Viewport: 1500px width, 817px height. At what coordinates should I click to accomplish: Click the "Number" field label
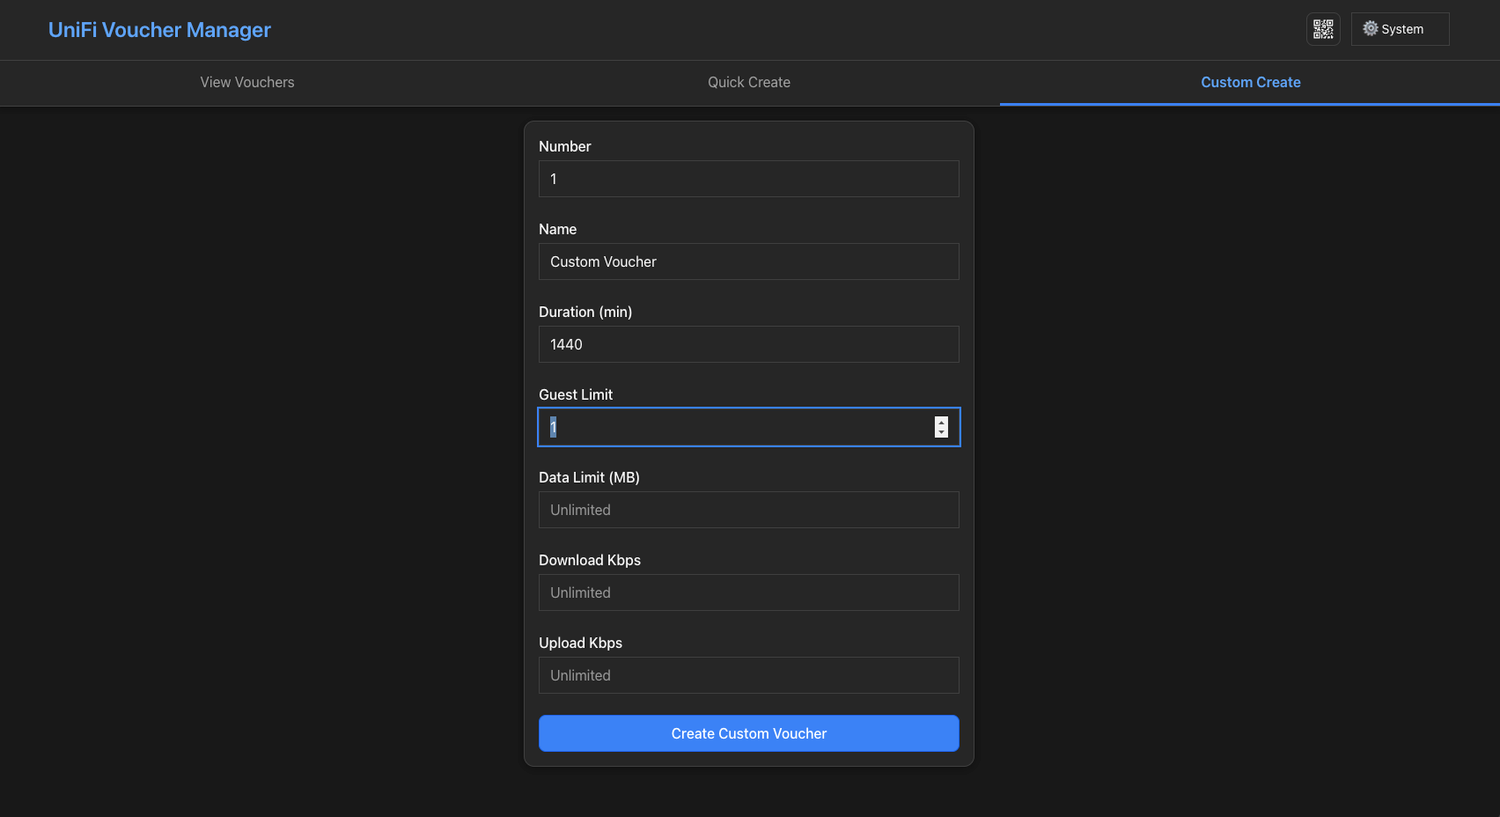[565, 146]
